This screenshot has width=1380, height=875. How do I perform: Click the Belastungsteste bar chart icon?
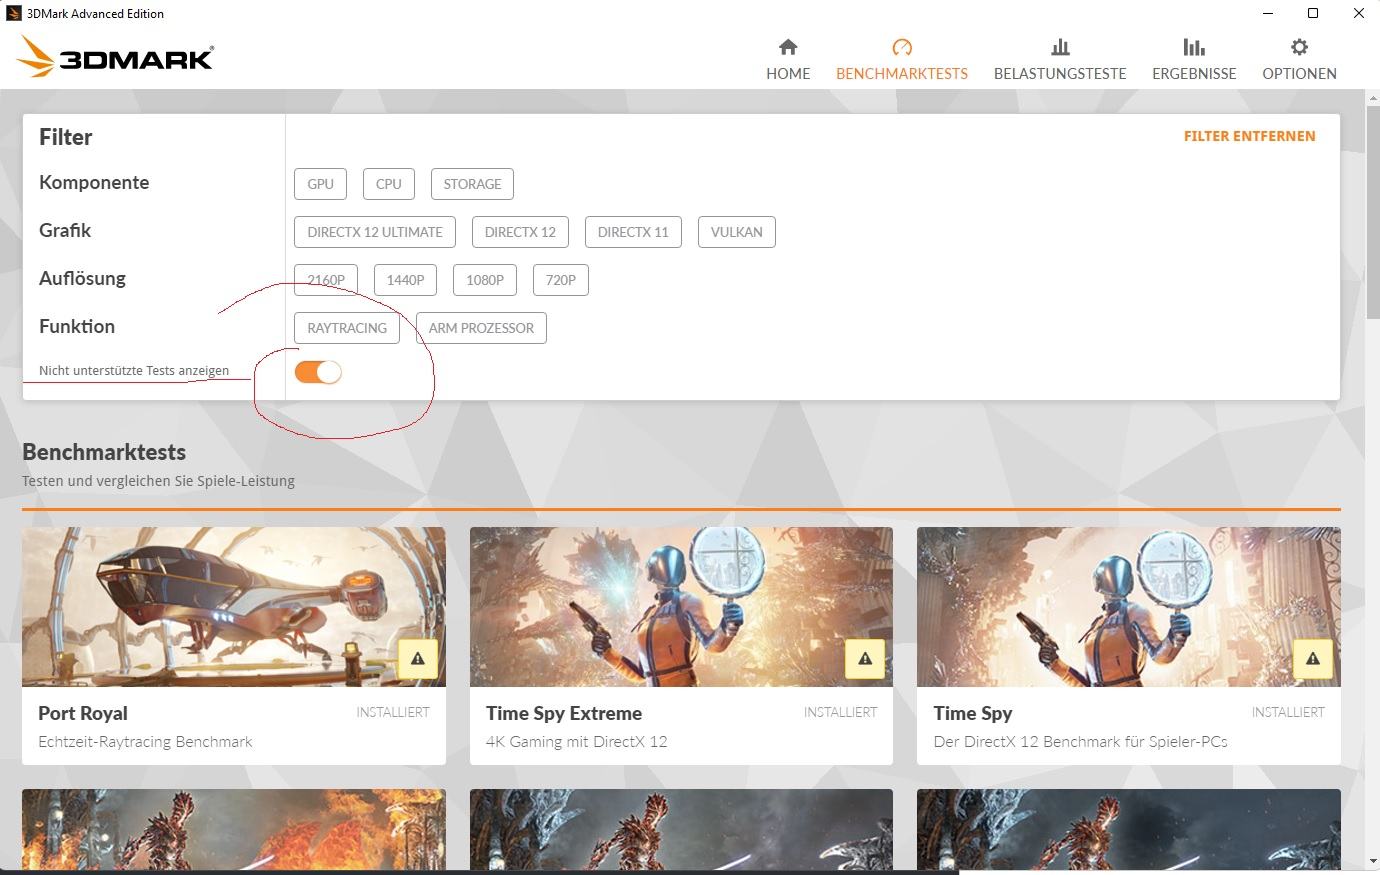pyautogui.click(x=1060, y=47)
